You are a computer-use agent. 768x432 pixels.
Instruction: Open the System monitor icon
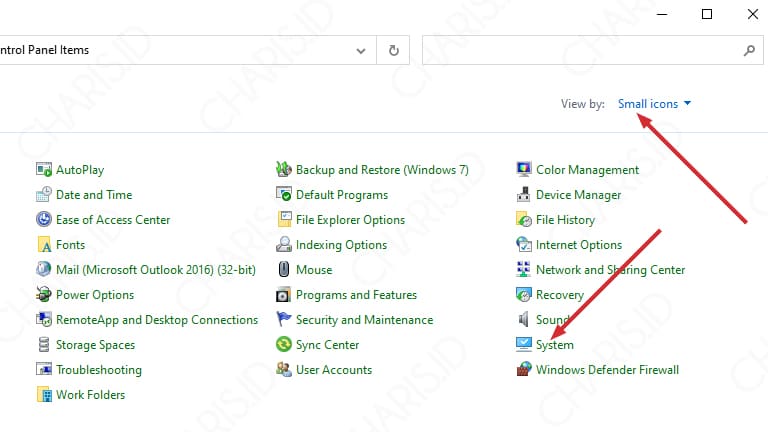pyautogui.click(x=524, y=345)
